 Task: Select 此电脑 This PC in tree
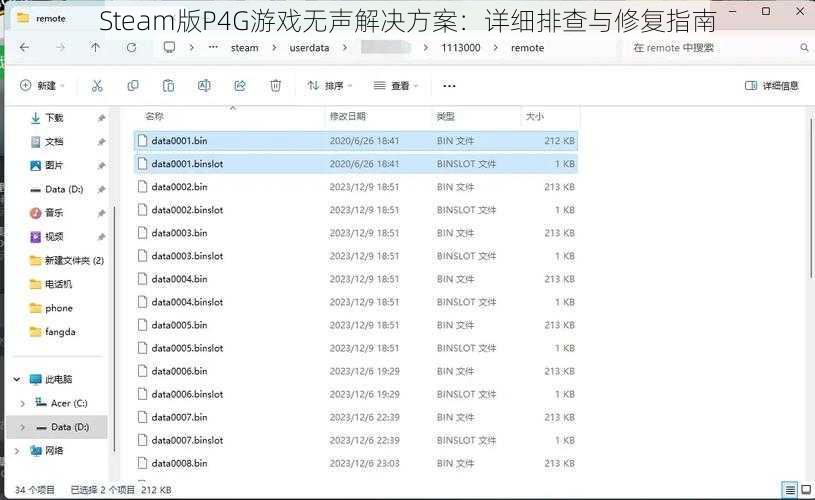tap(51, 379)
